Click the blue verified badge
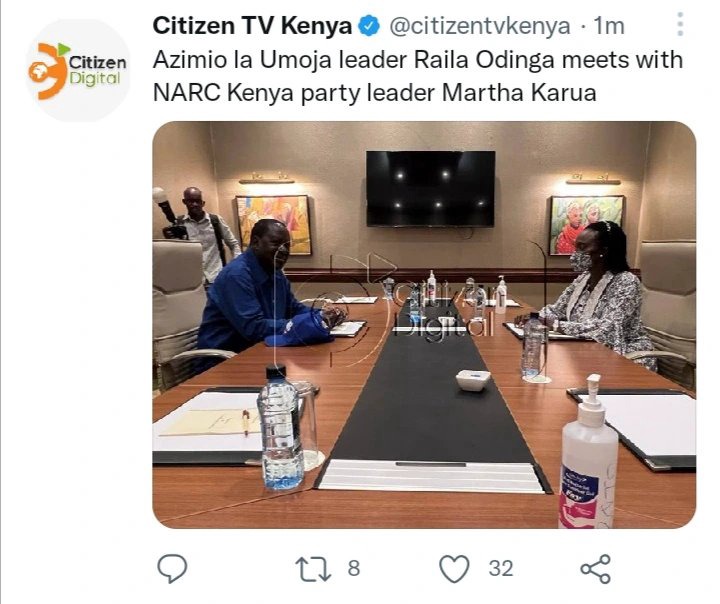Image resolution: width=720 pixels, height=604 pixels. tap(369, 26)
